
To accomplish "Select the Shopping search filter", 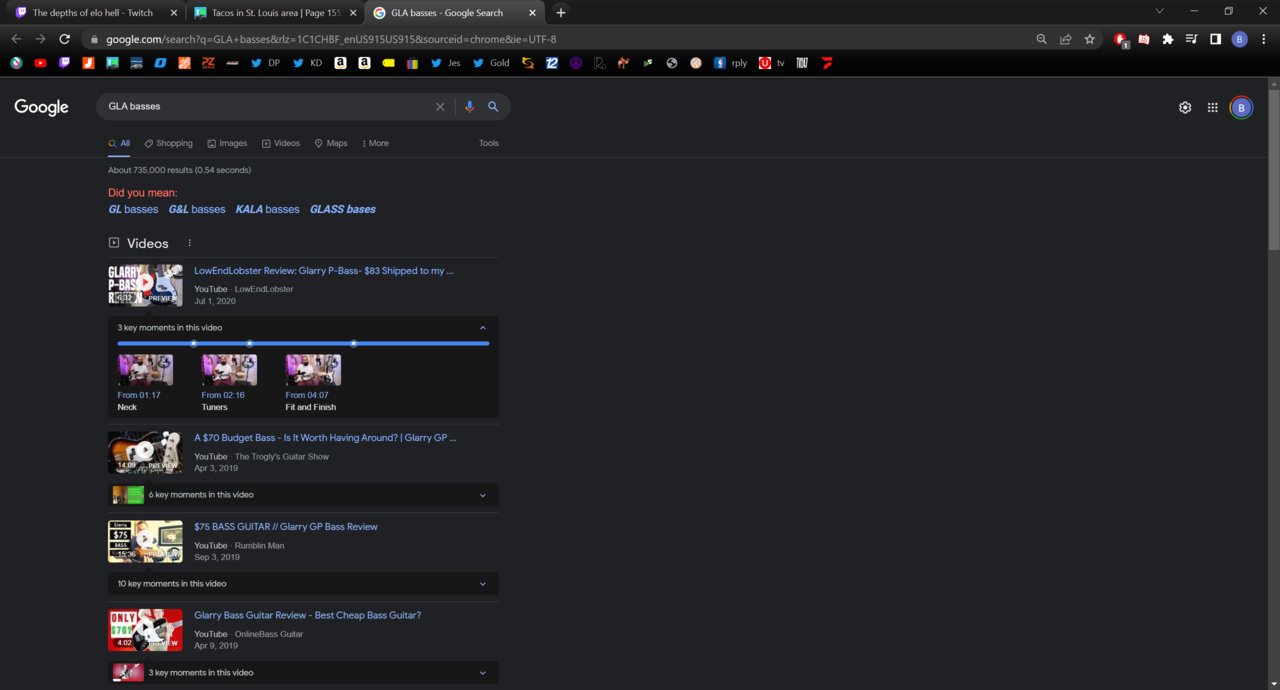I will point(168,143).
